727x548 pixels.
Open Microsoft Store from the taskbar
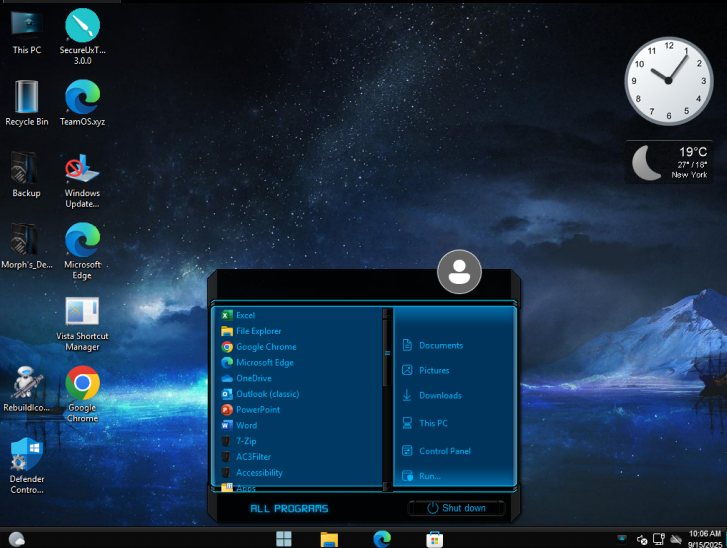(x=434, y=539)
